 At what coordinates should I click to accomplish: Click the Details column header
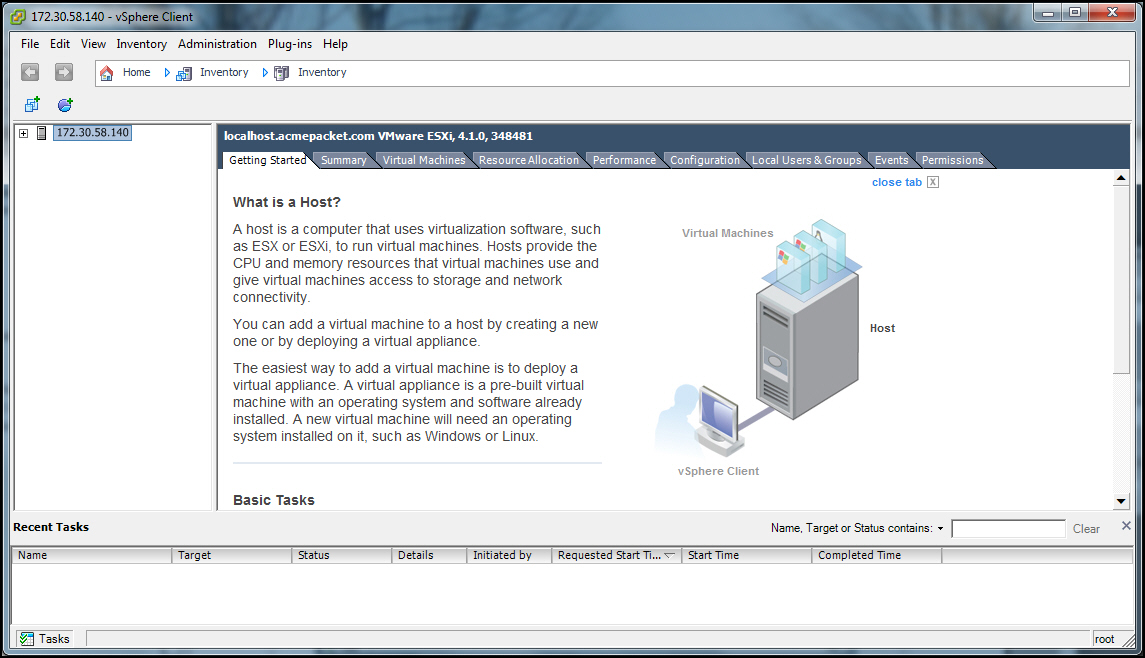429,555
